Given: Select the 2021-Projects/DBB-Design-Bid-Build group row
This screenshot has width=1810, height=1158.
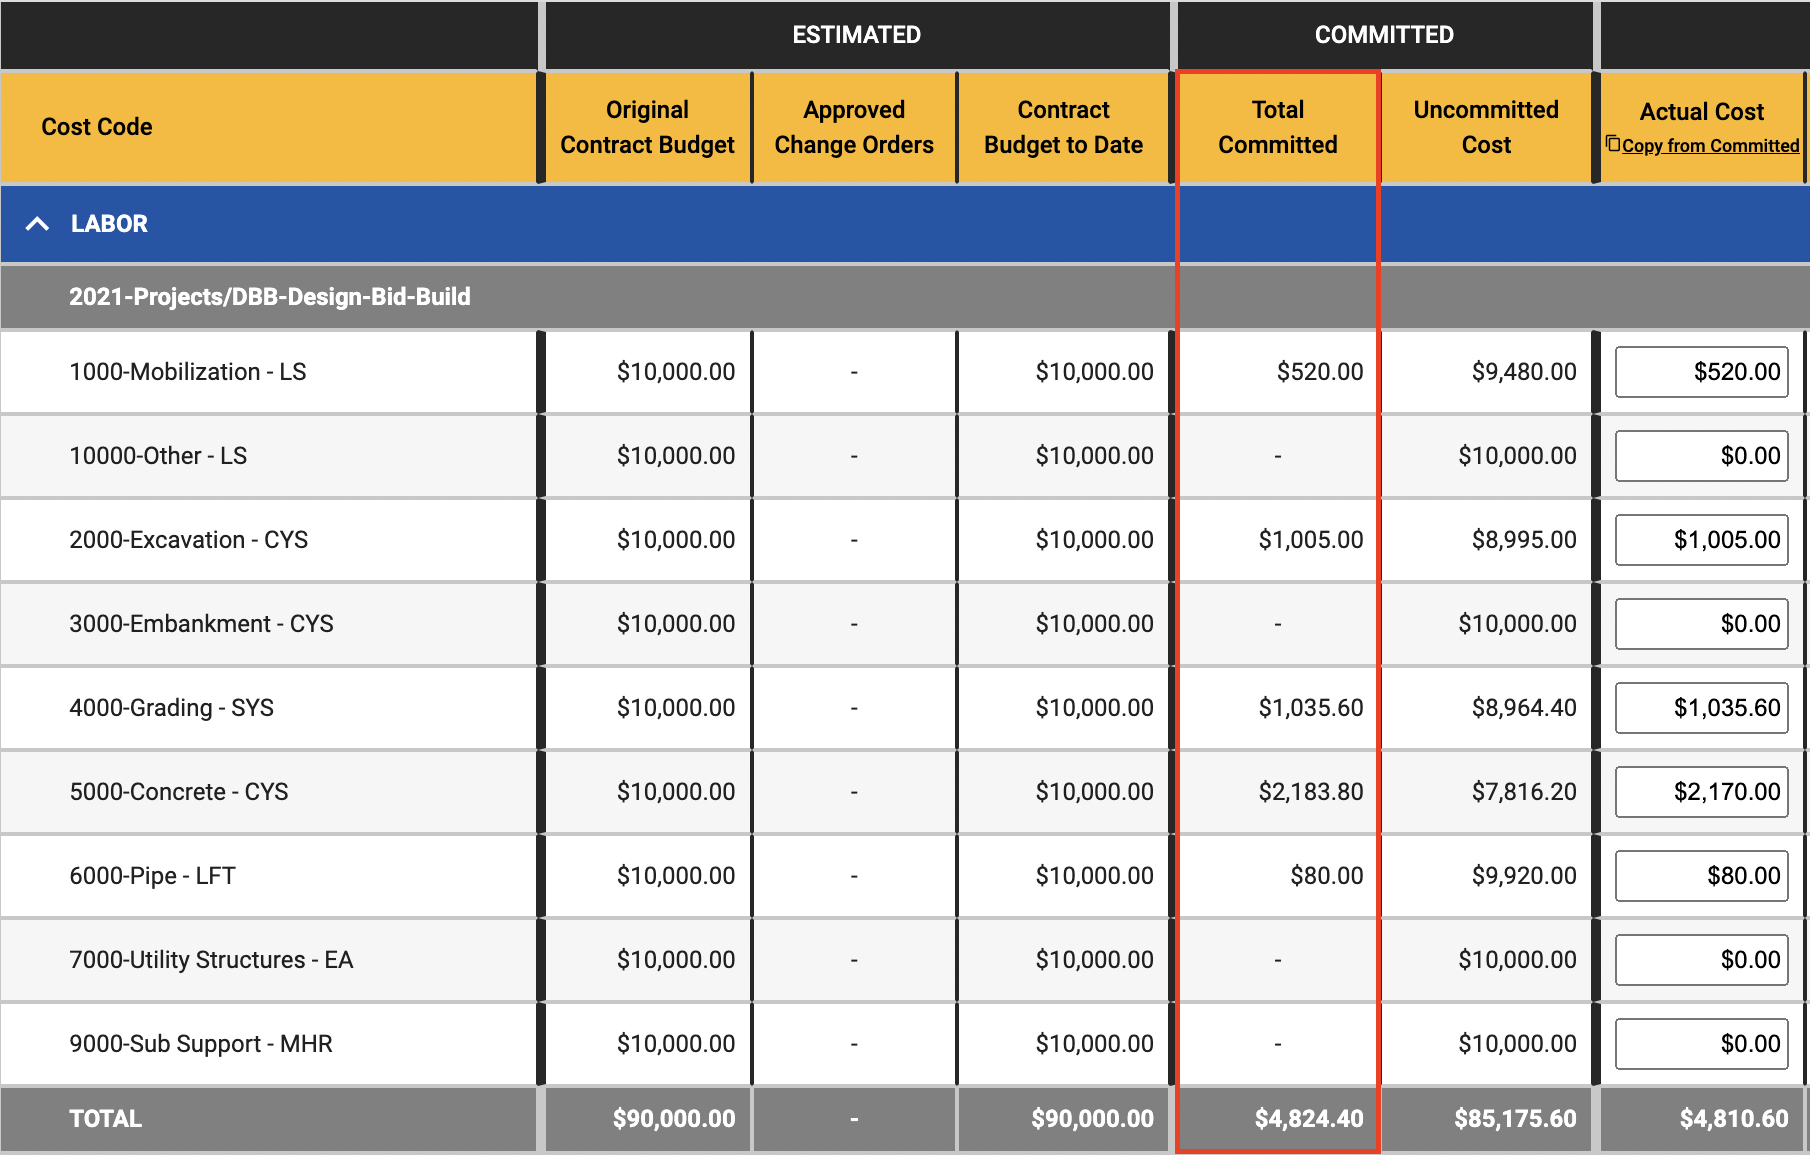Looking at the screenshot, I should tap(270, 297).
